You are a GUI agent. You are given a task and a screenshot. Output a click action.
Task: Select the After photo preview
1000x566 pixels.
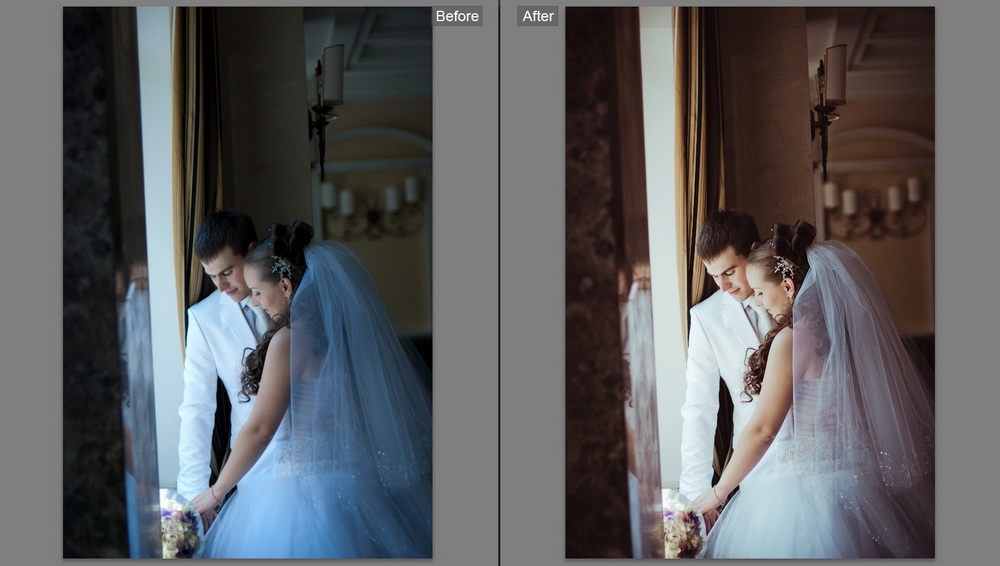750,283
